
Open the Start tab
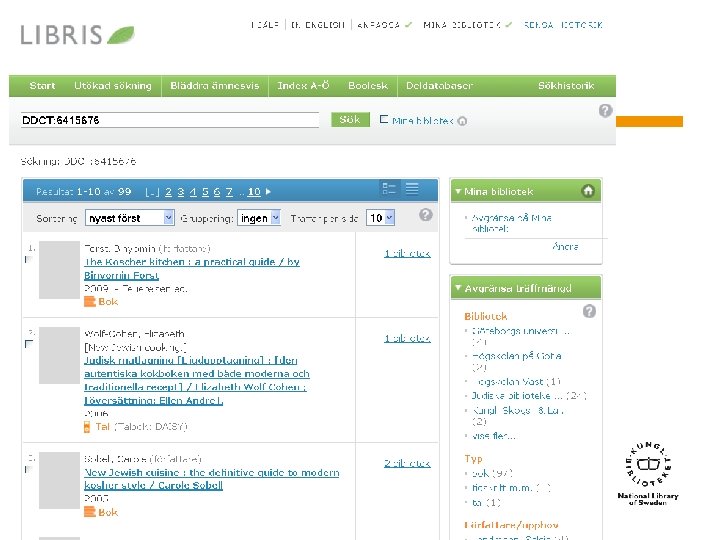(x=42, y=86)
